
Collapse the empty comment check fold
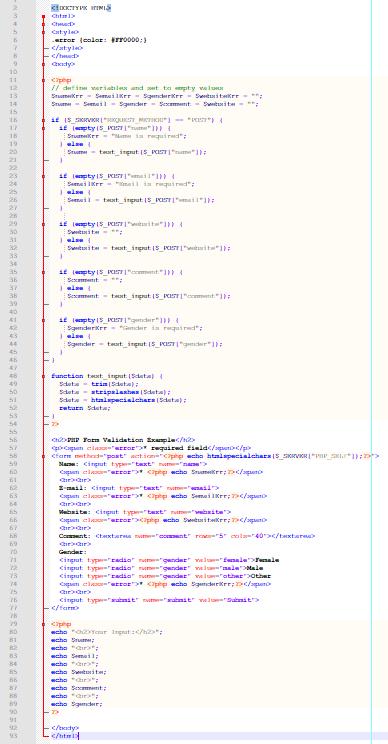click(43, 272)
